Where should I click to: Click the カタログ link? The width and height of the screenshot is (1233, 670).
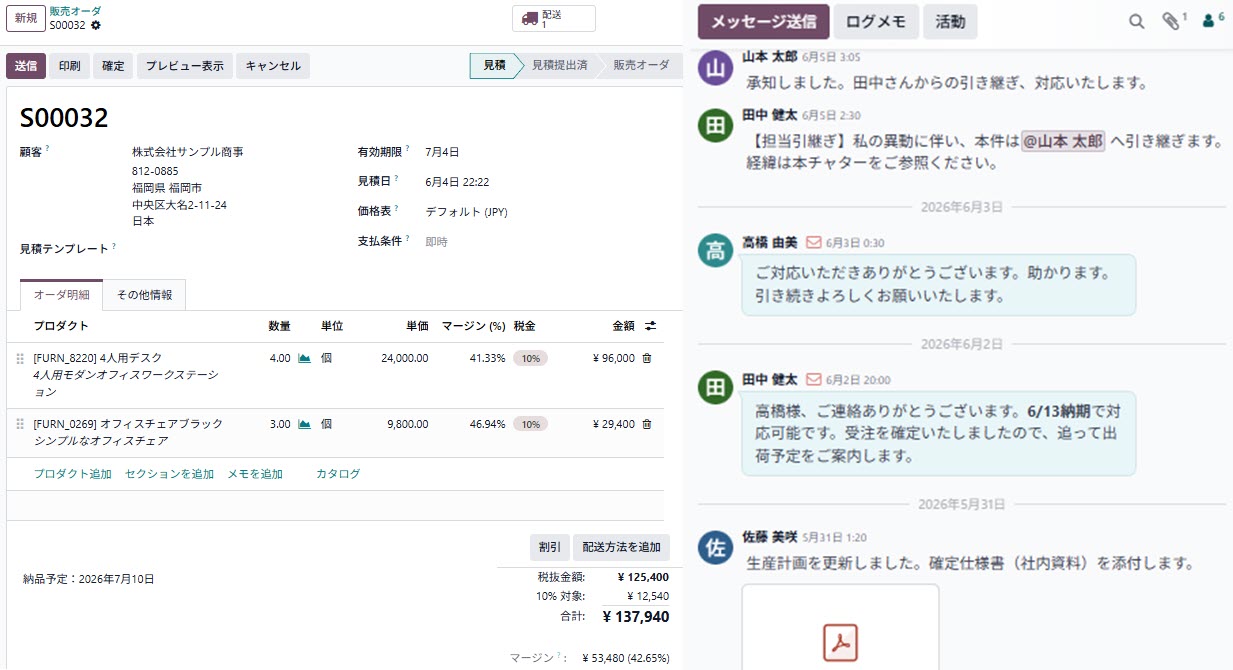pyautogui.click(x=338, y=474)
